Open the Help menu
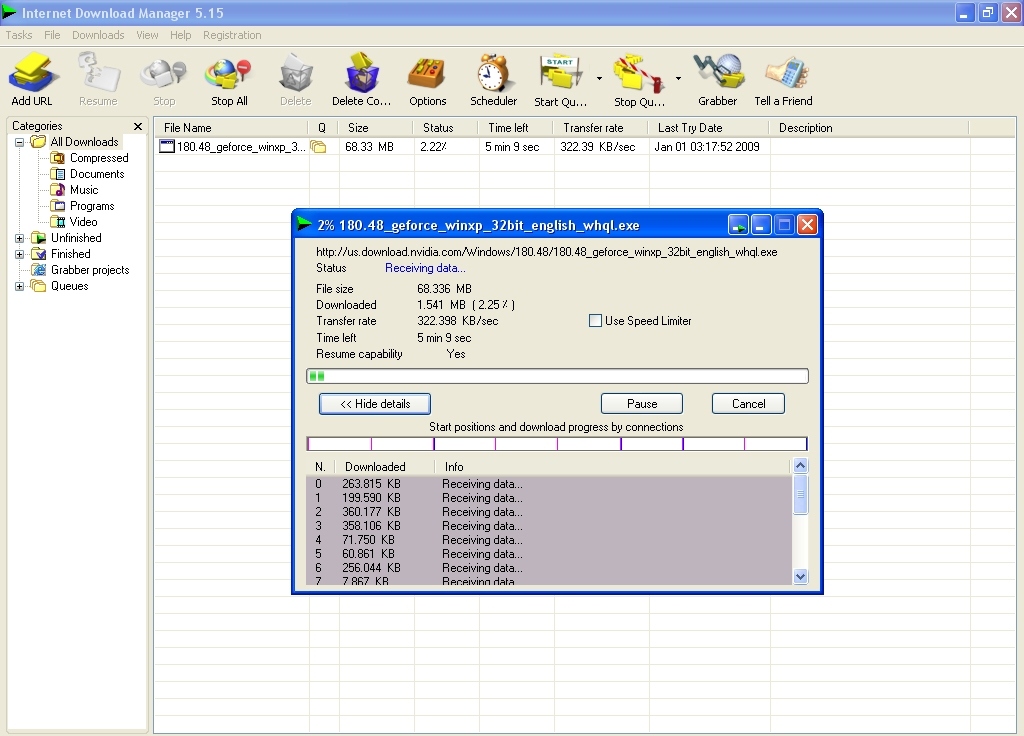The image size is (1024, 736). click(x=180, y=35)
